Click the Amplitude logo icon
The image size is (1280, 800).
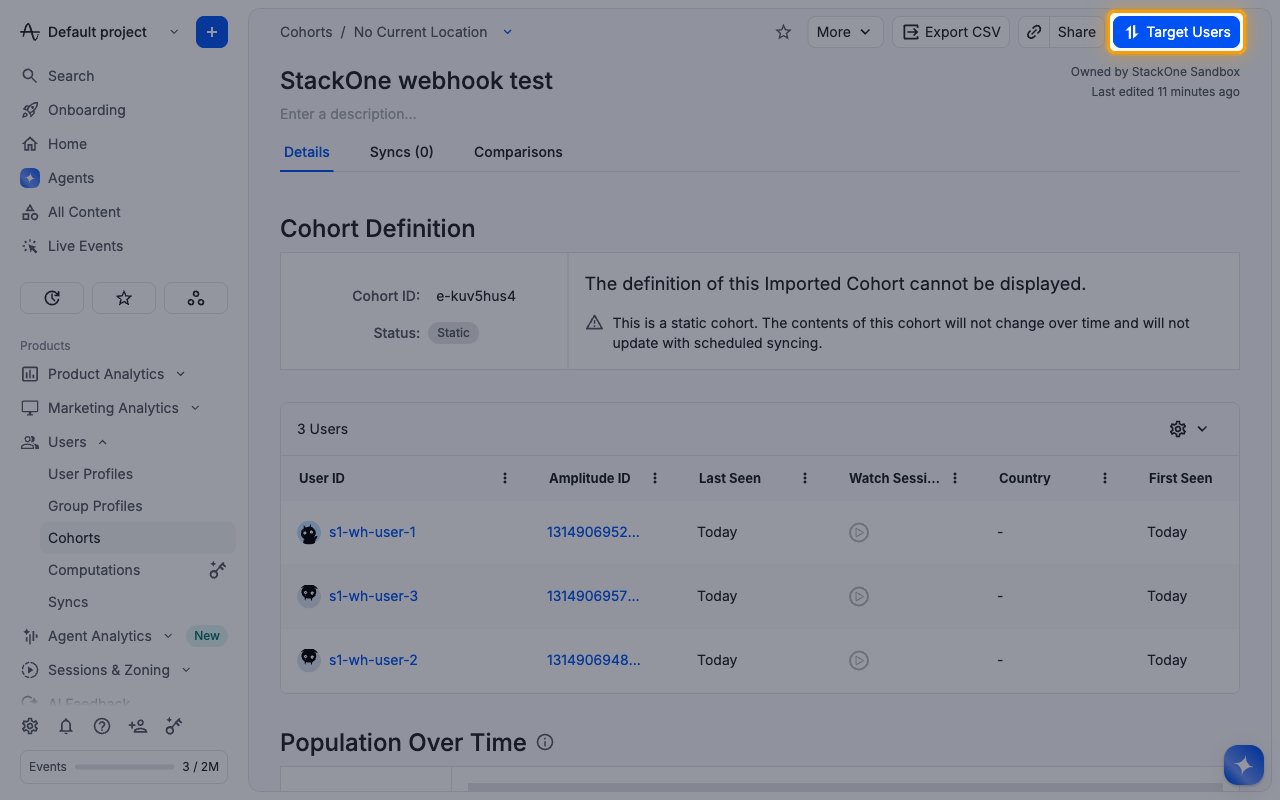click(x=30, y=32)
